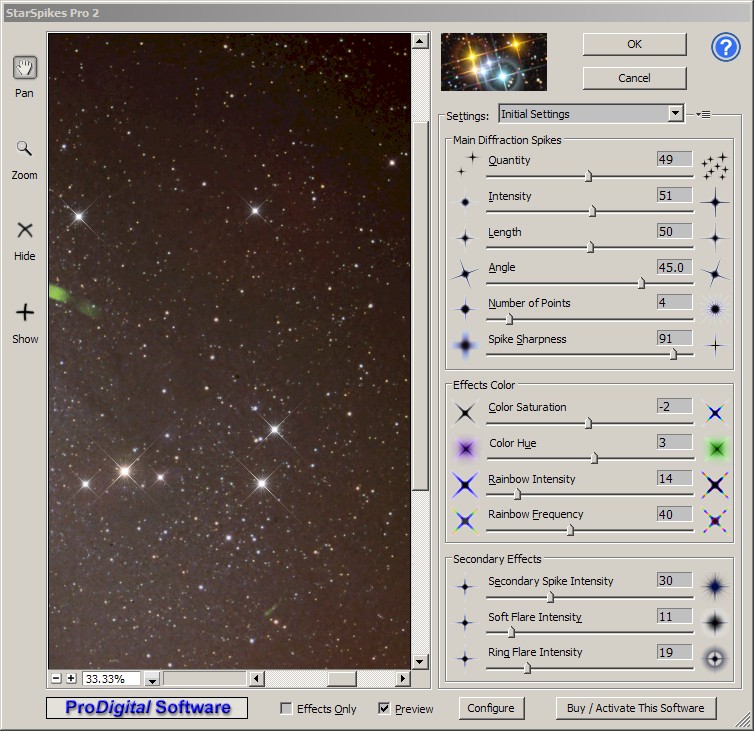Click the Angle value input field

coord(674,267)
